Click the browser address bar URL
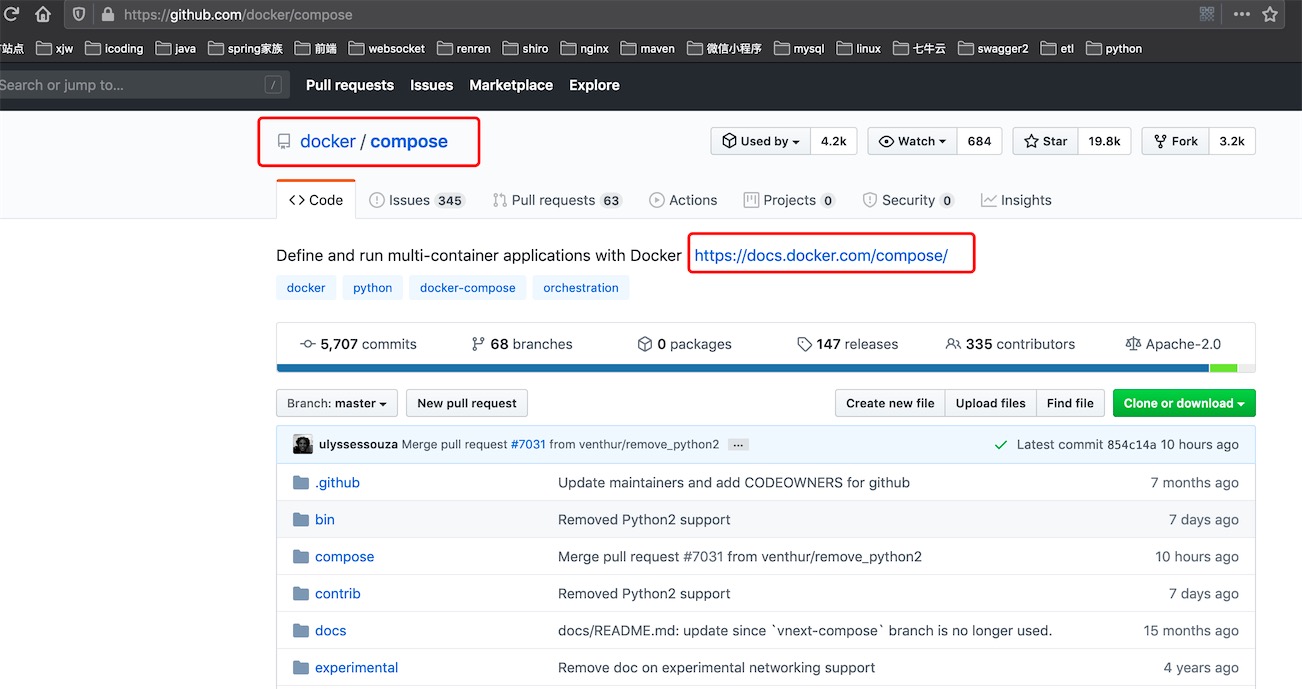 click(238, 15)
